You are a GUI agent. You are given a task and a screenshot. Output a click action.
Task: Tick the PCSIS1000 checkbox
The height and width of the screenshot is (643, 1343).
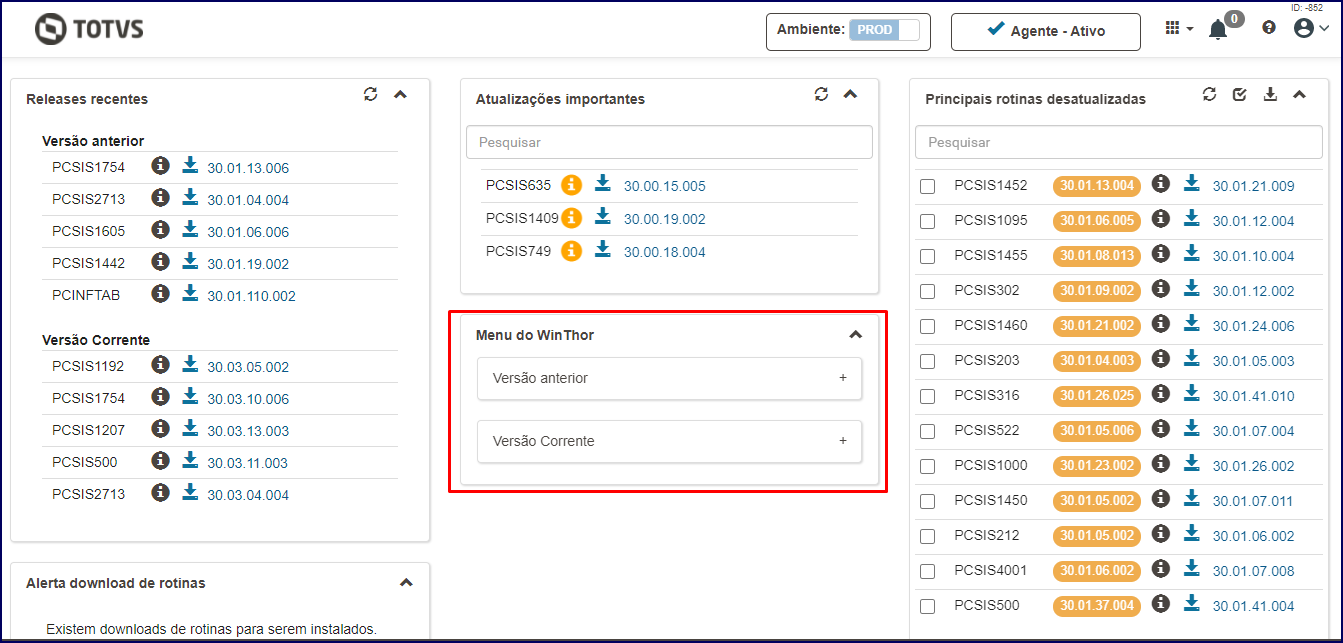[928, 466]
